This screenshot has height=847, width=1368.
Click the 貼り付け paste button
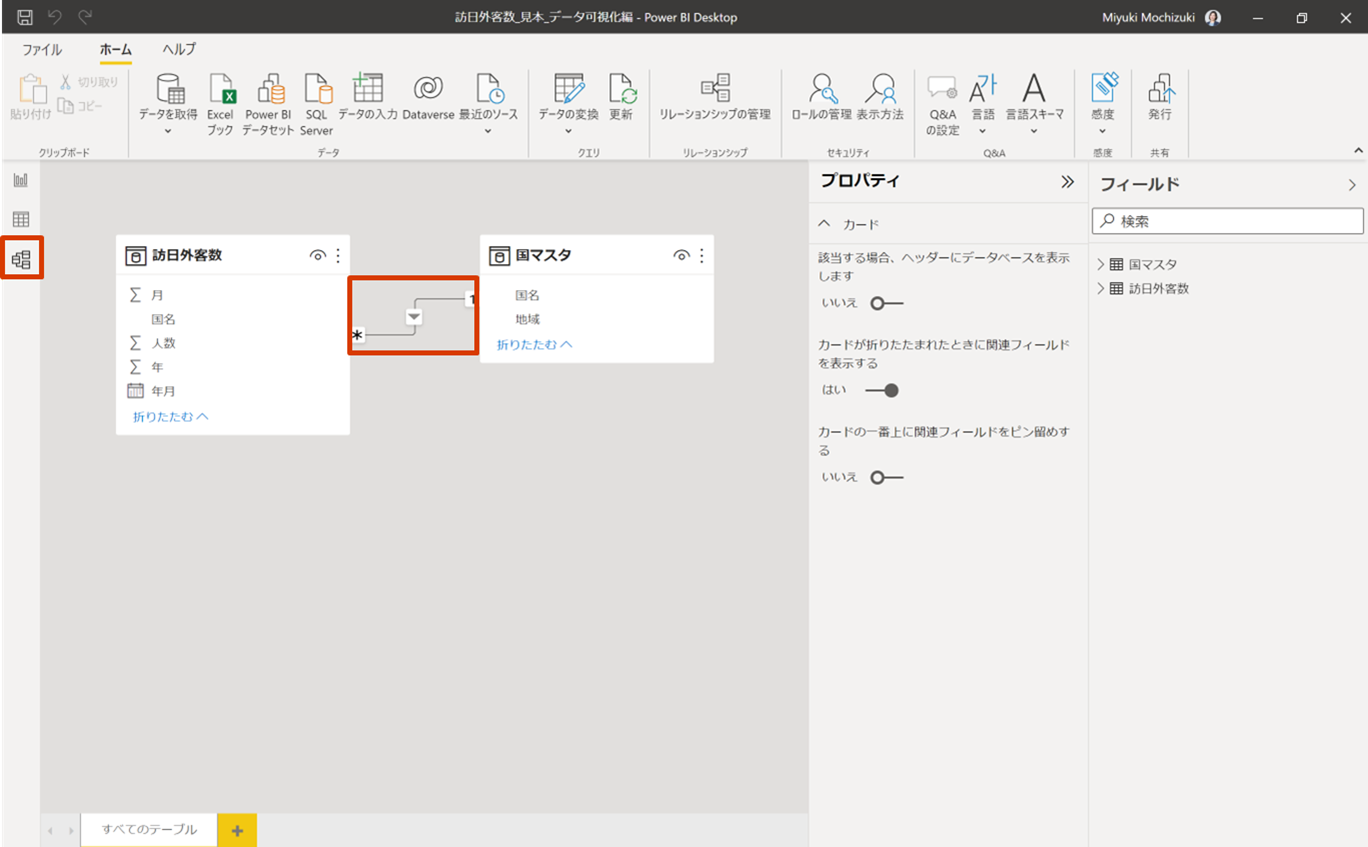30,97
